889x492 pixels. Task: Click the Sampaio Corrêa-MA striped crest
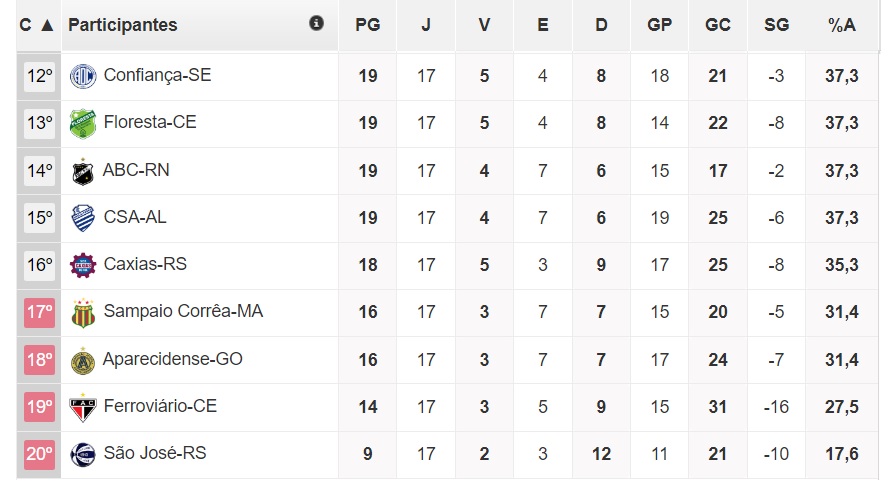(x=82, y=312)
